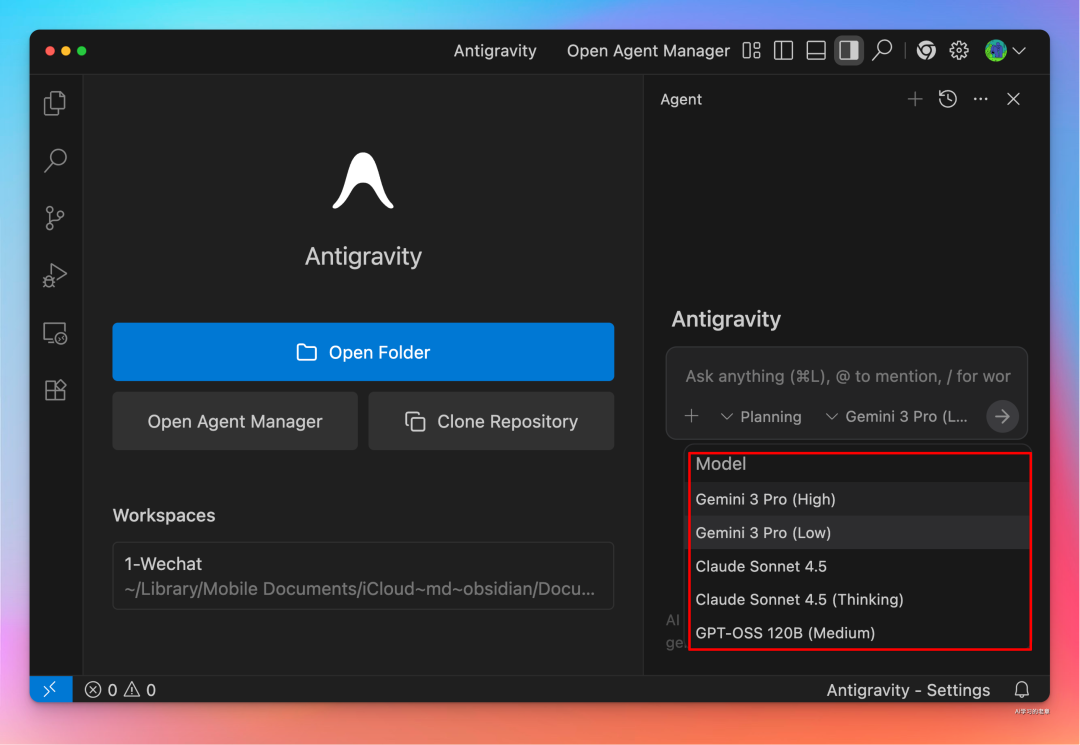Click the Workspaces heading
The width and height of the screenshot is (1080, 745).
[164, 515]
